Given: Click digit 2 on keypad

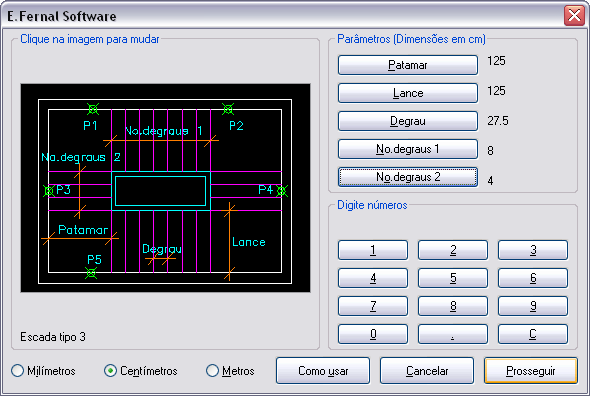Looking at the screenshot, I should click(x=453, y=250).
